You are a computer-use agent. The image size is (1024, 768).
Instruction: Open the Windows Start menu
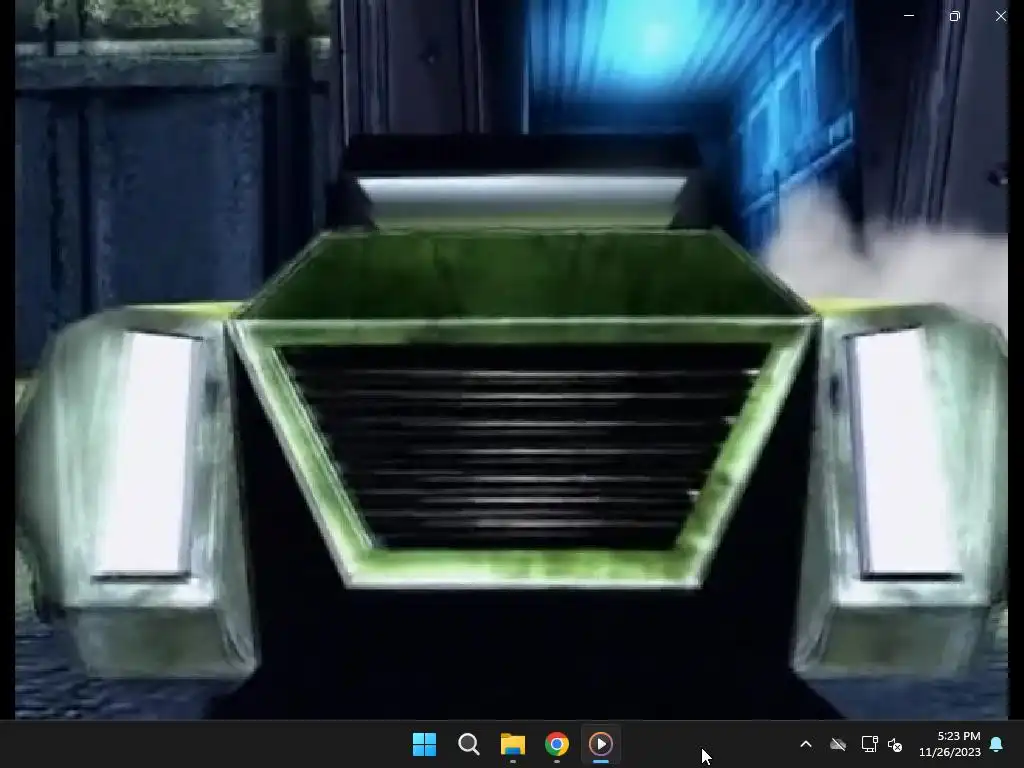424,744
